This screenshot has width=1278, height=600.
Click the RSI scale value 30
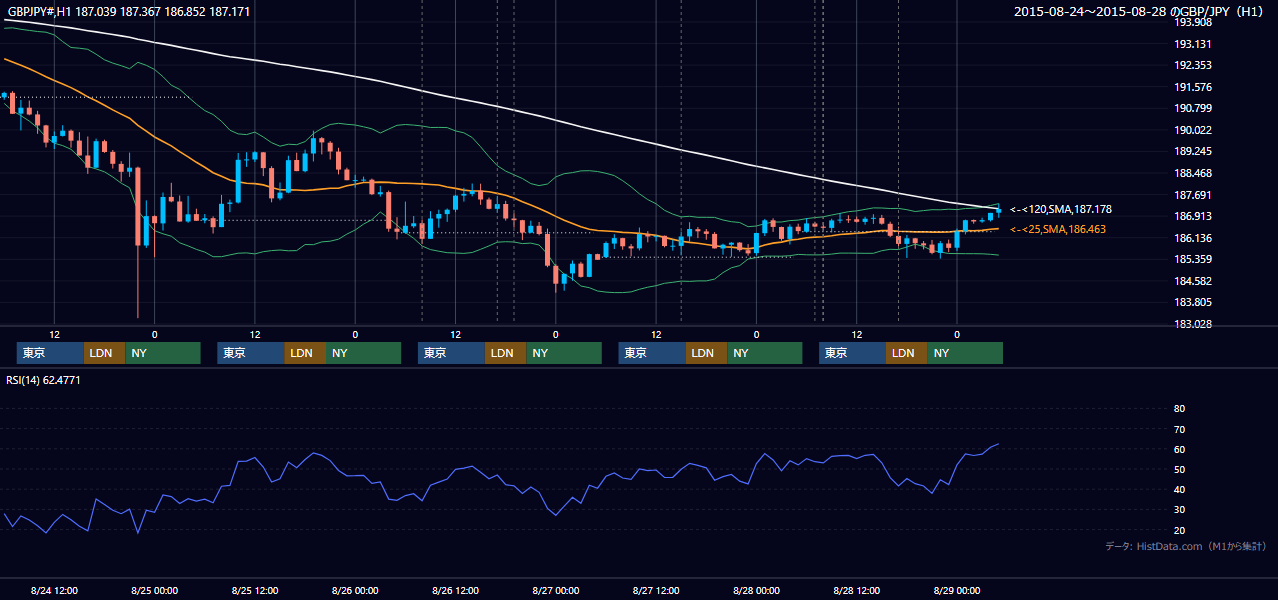point(1179,510)
